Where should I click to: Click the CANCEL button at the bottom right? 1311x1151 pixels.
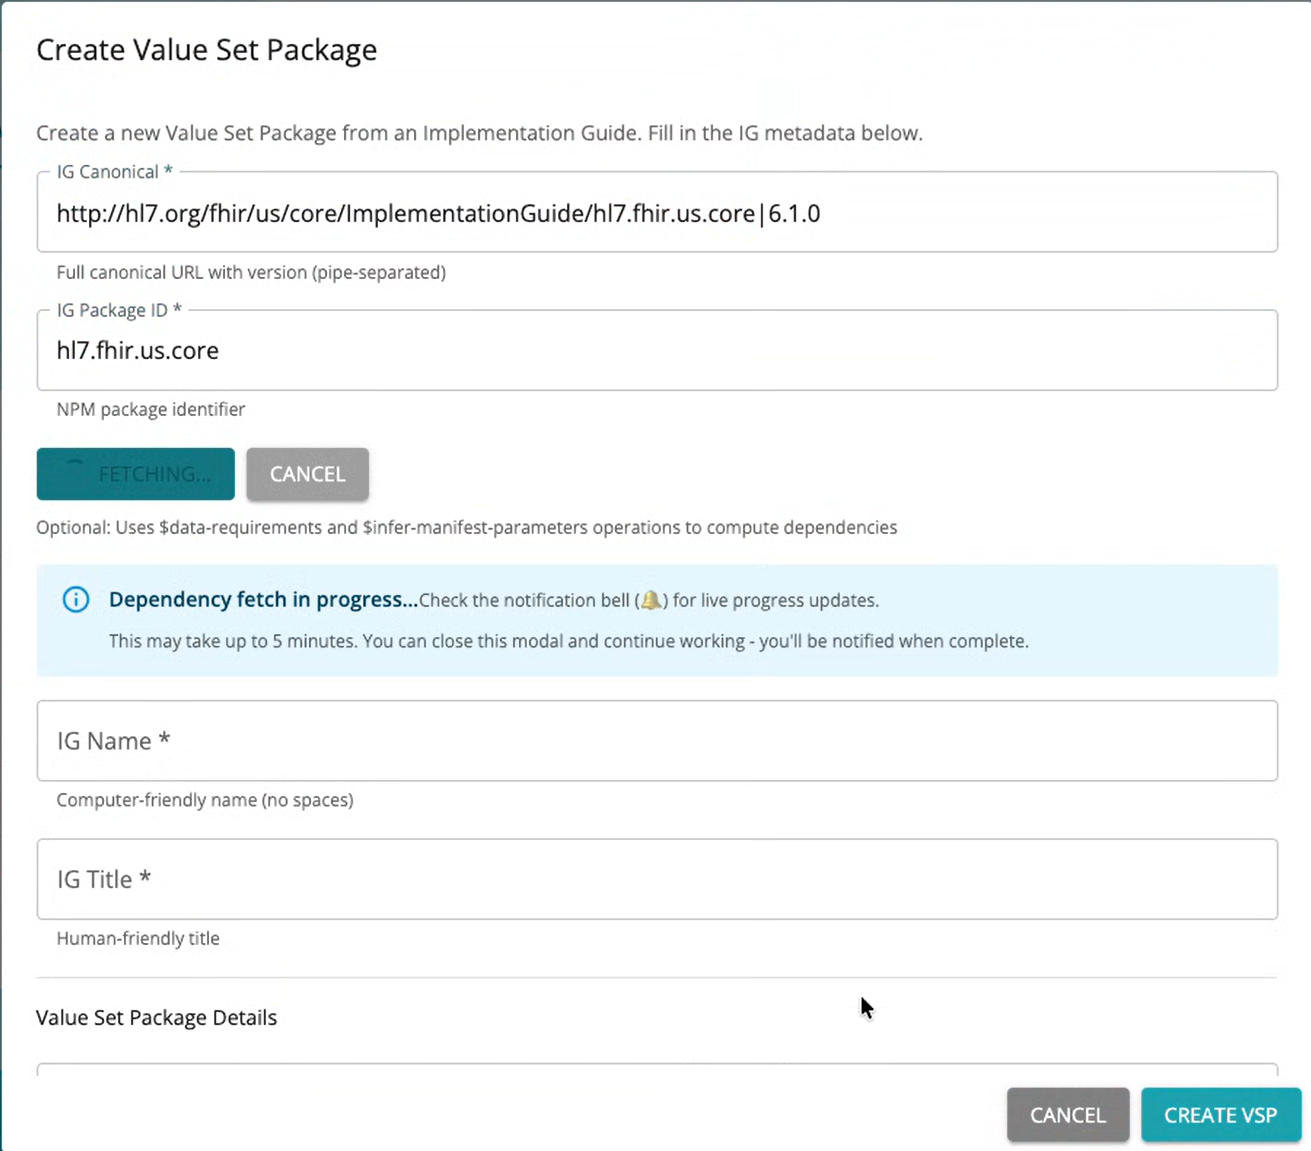(x=1067, y=1114)
